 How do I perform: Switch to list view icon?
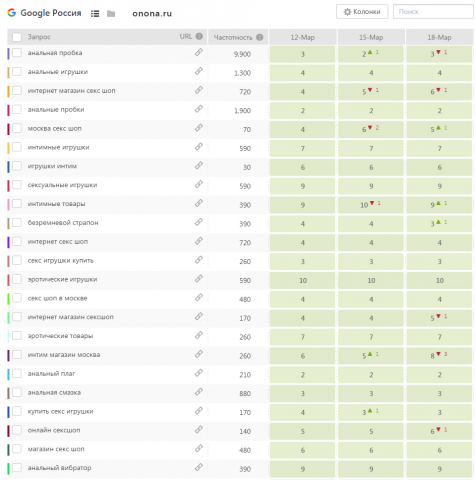95,13
